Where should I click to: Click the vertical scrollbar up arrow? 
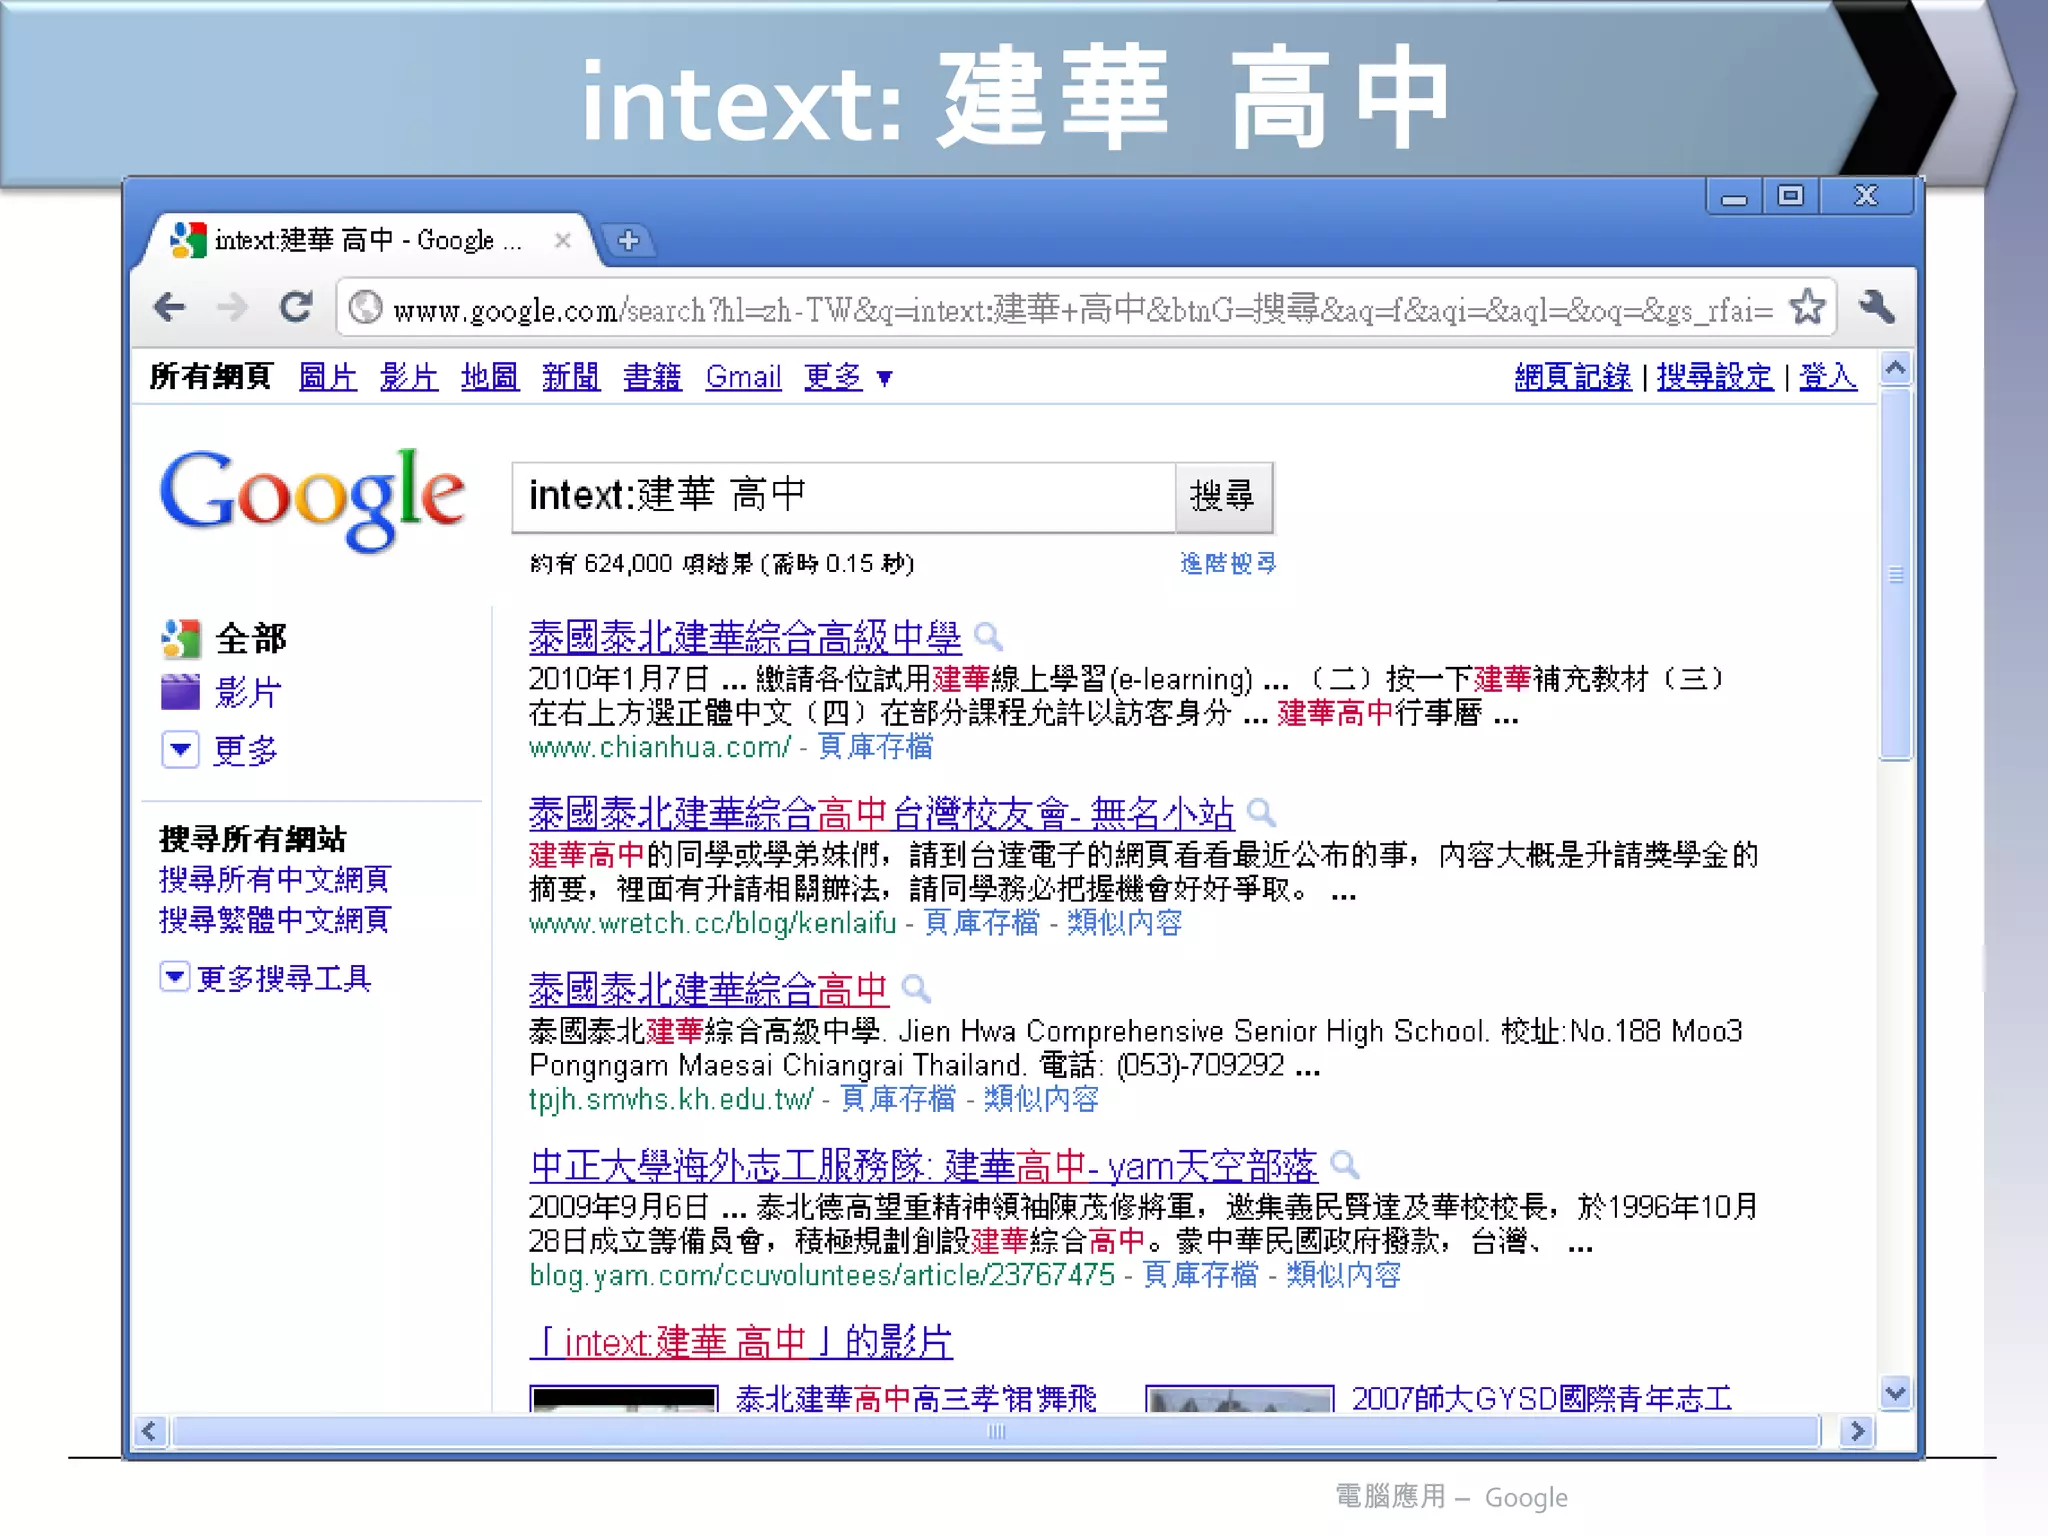1896,369
